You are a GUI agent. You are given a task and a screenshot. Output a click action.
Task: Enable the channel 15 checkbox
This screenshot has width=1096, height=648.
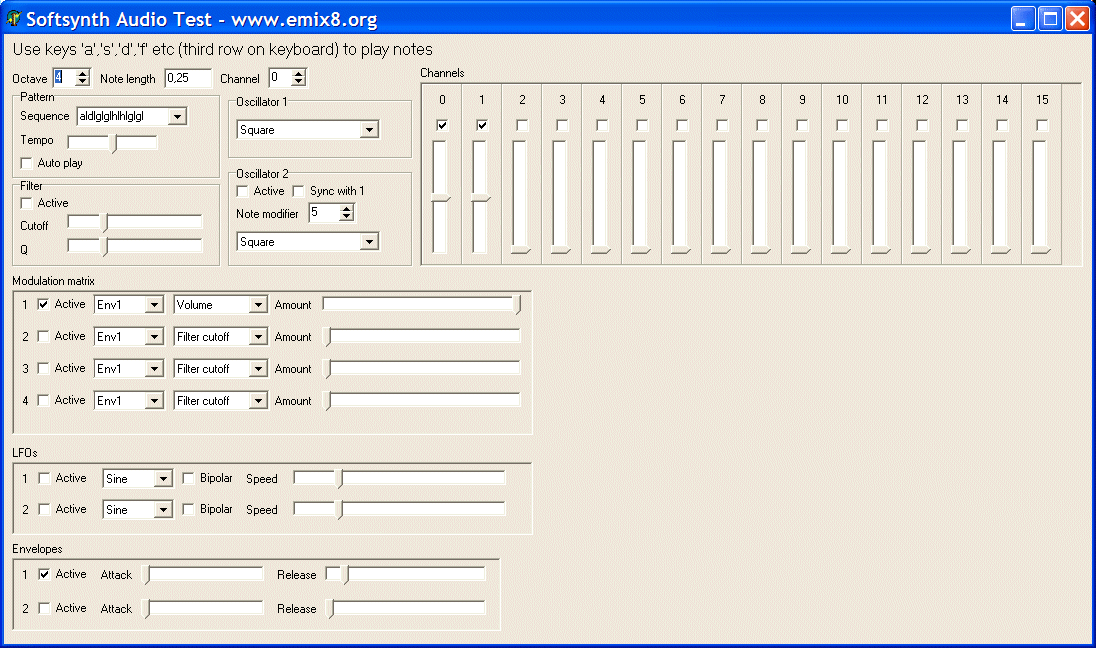[1042, 125]
